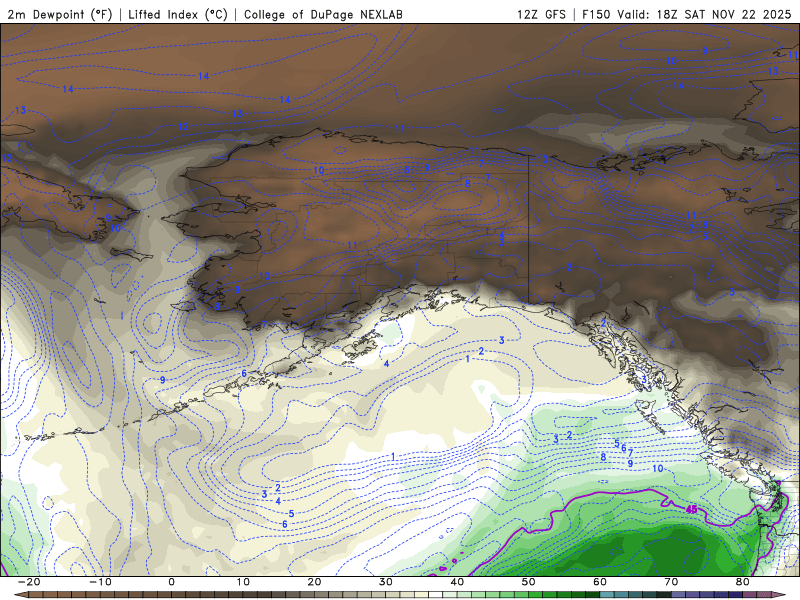Click the "80" colorbar tick label
800x600 pixels.
click(743, 582)
